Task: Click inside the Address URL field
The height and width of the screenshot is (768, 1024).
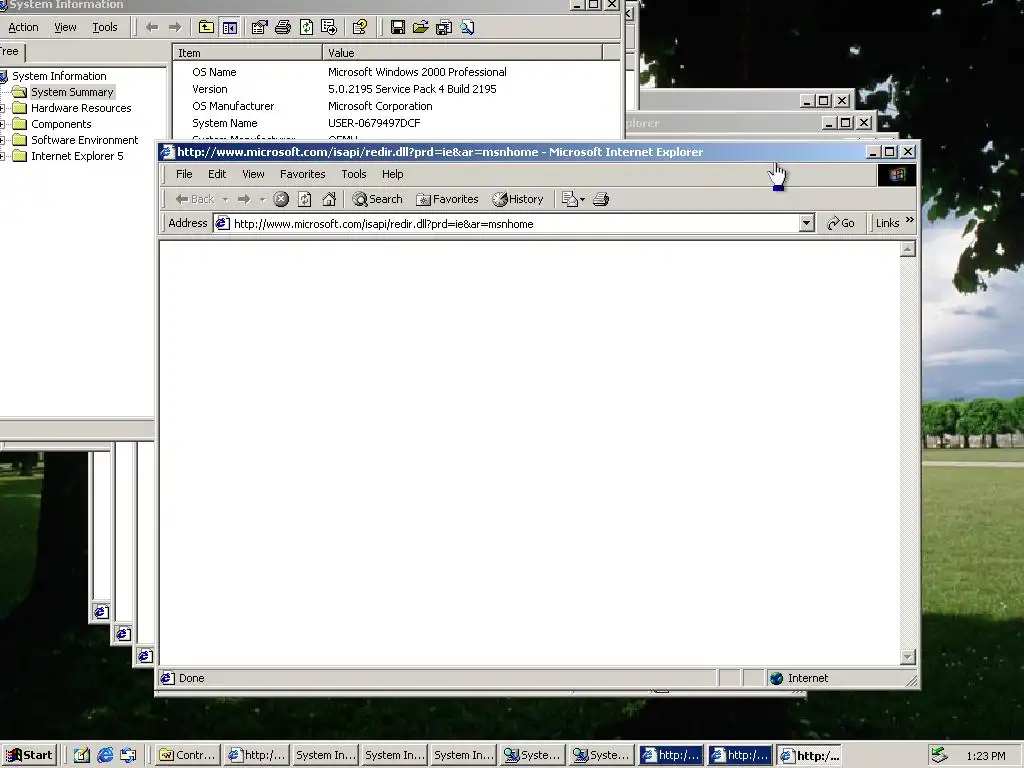Action: click(507, 223)
